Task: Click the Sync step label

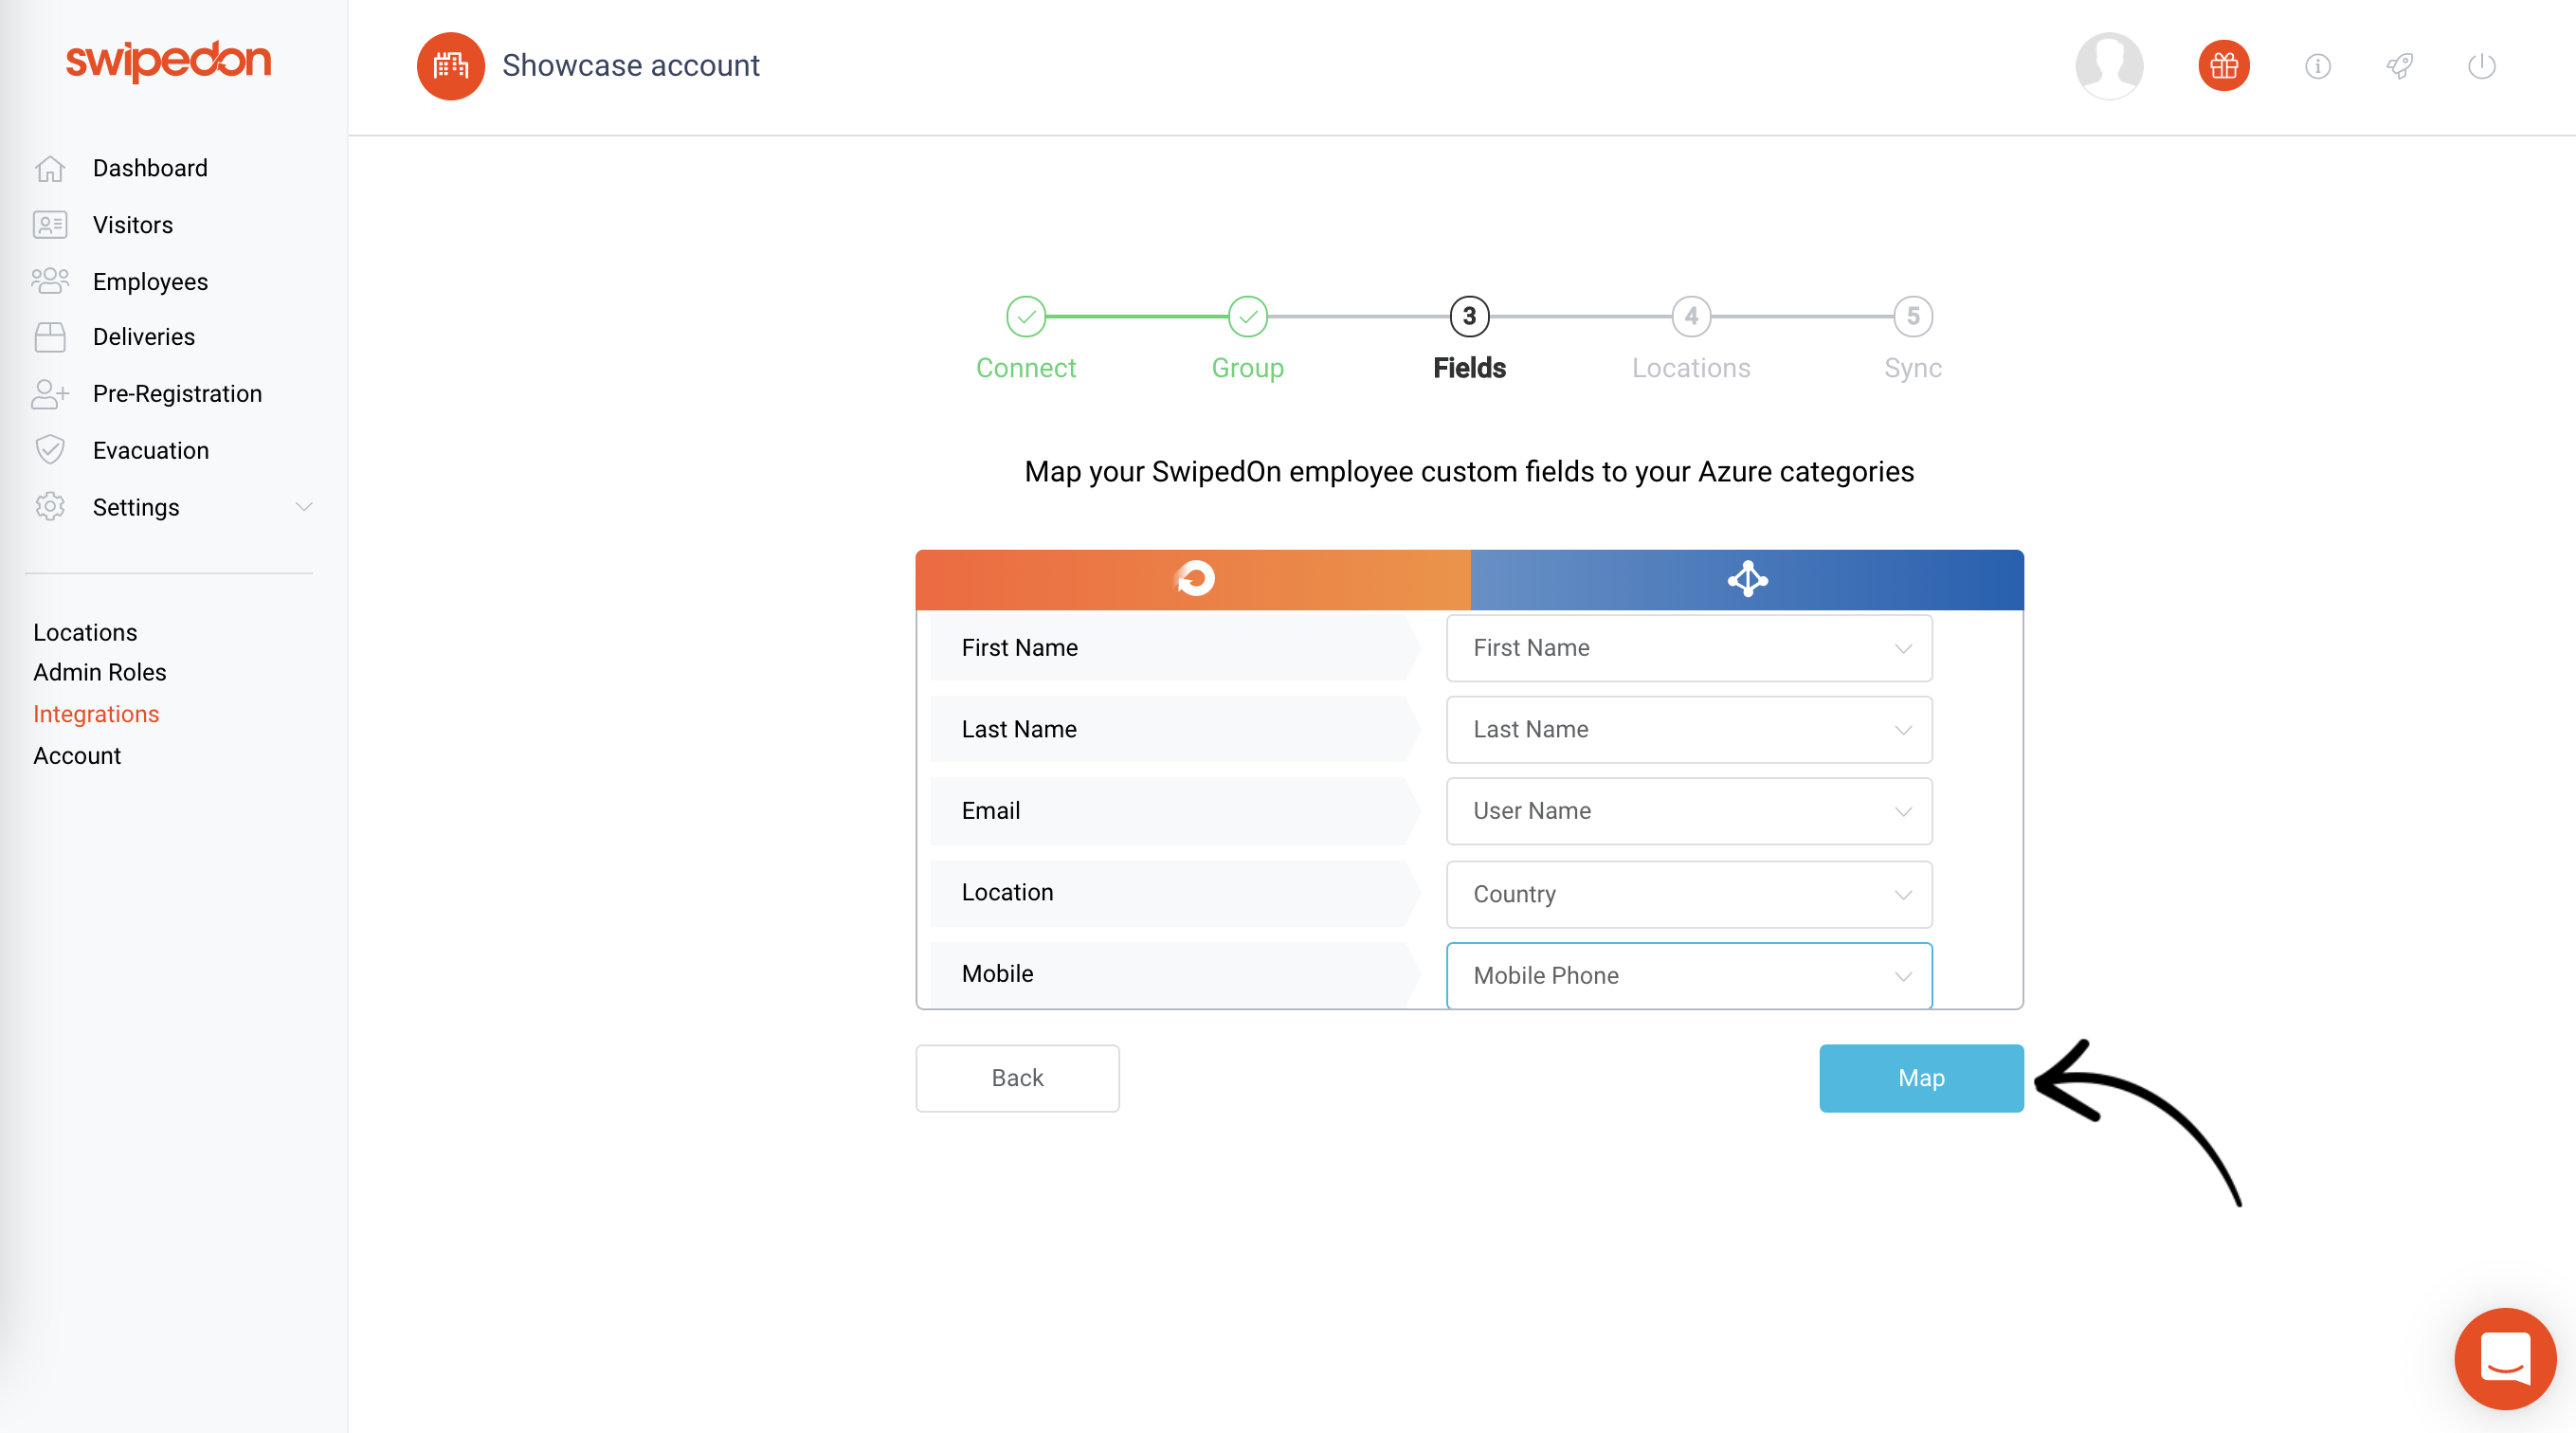Action: (x=1913, y=368)
